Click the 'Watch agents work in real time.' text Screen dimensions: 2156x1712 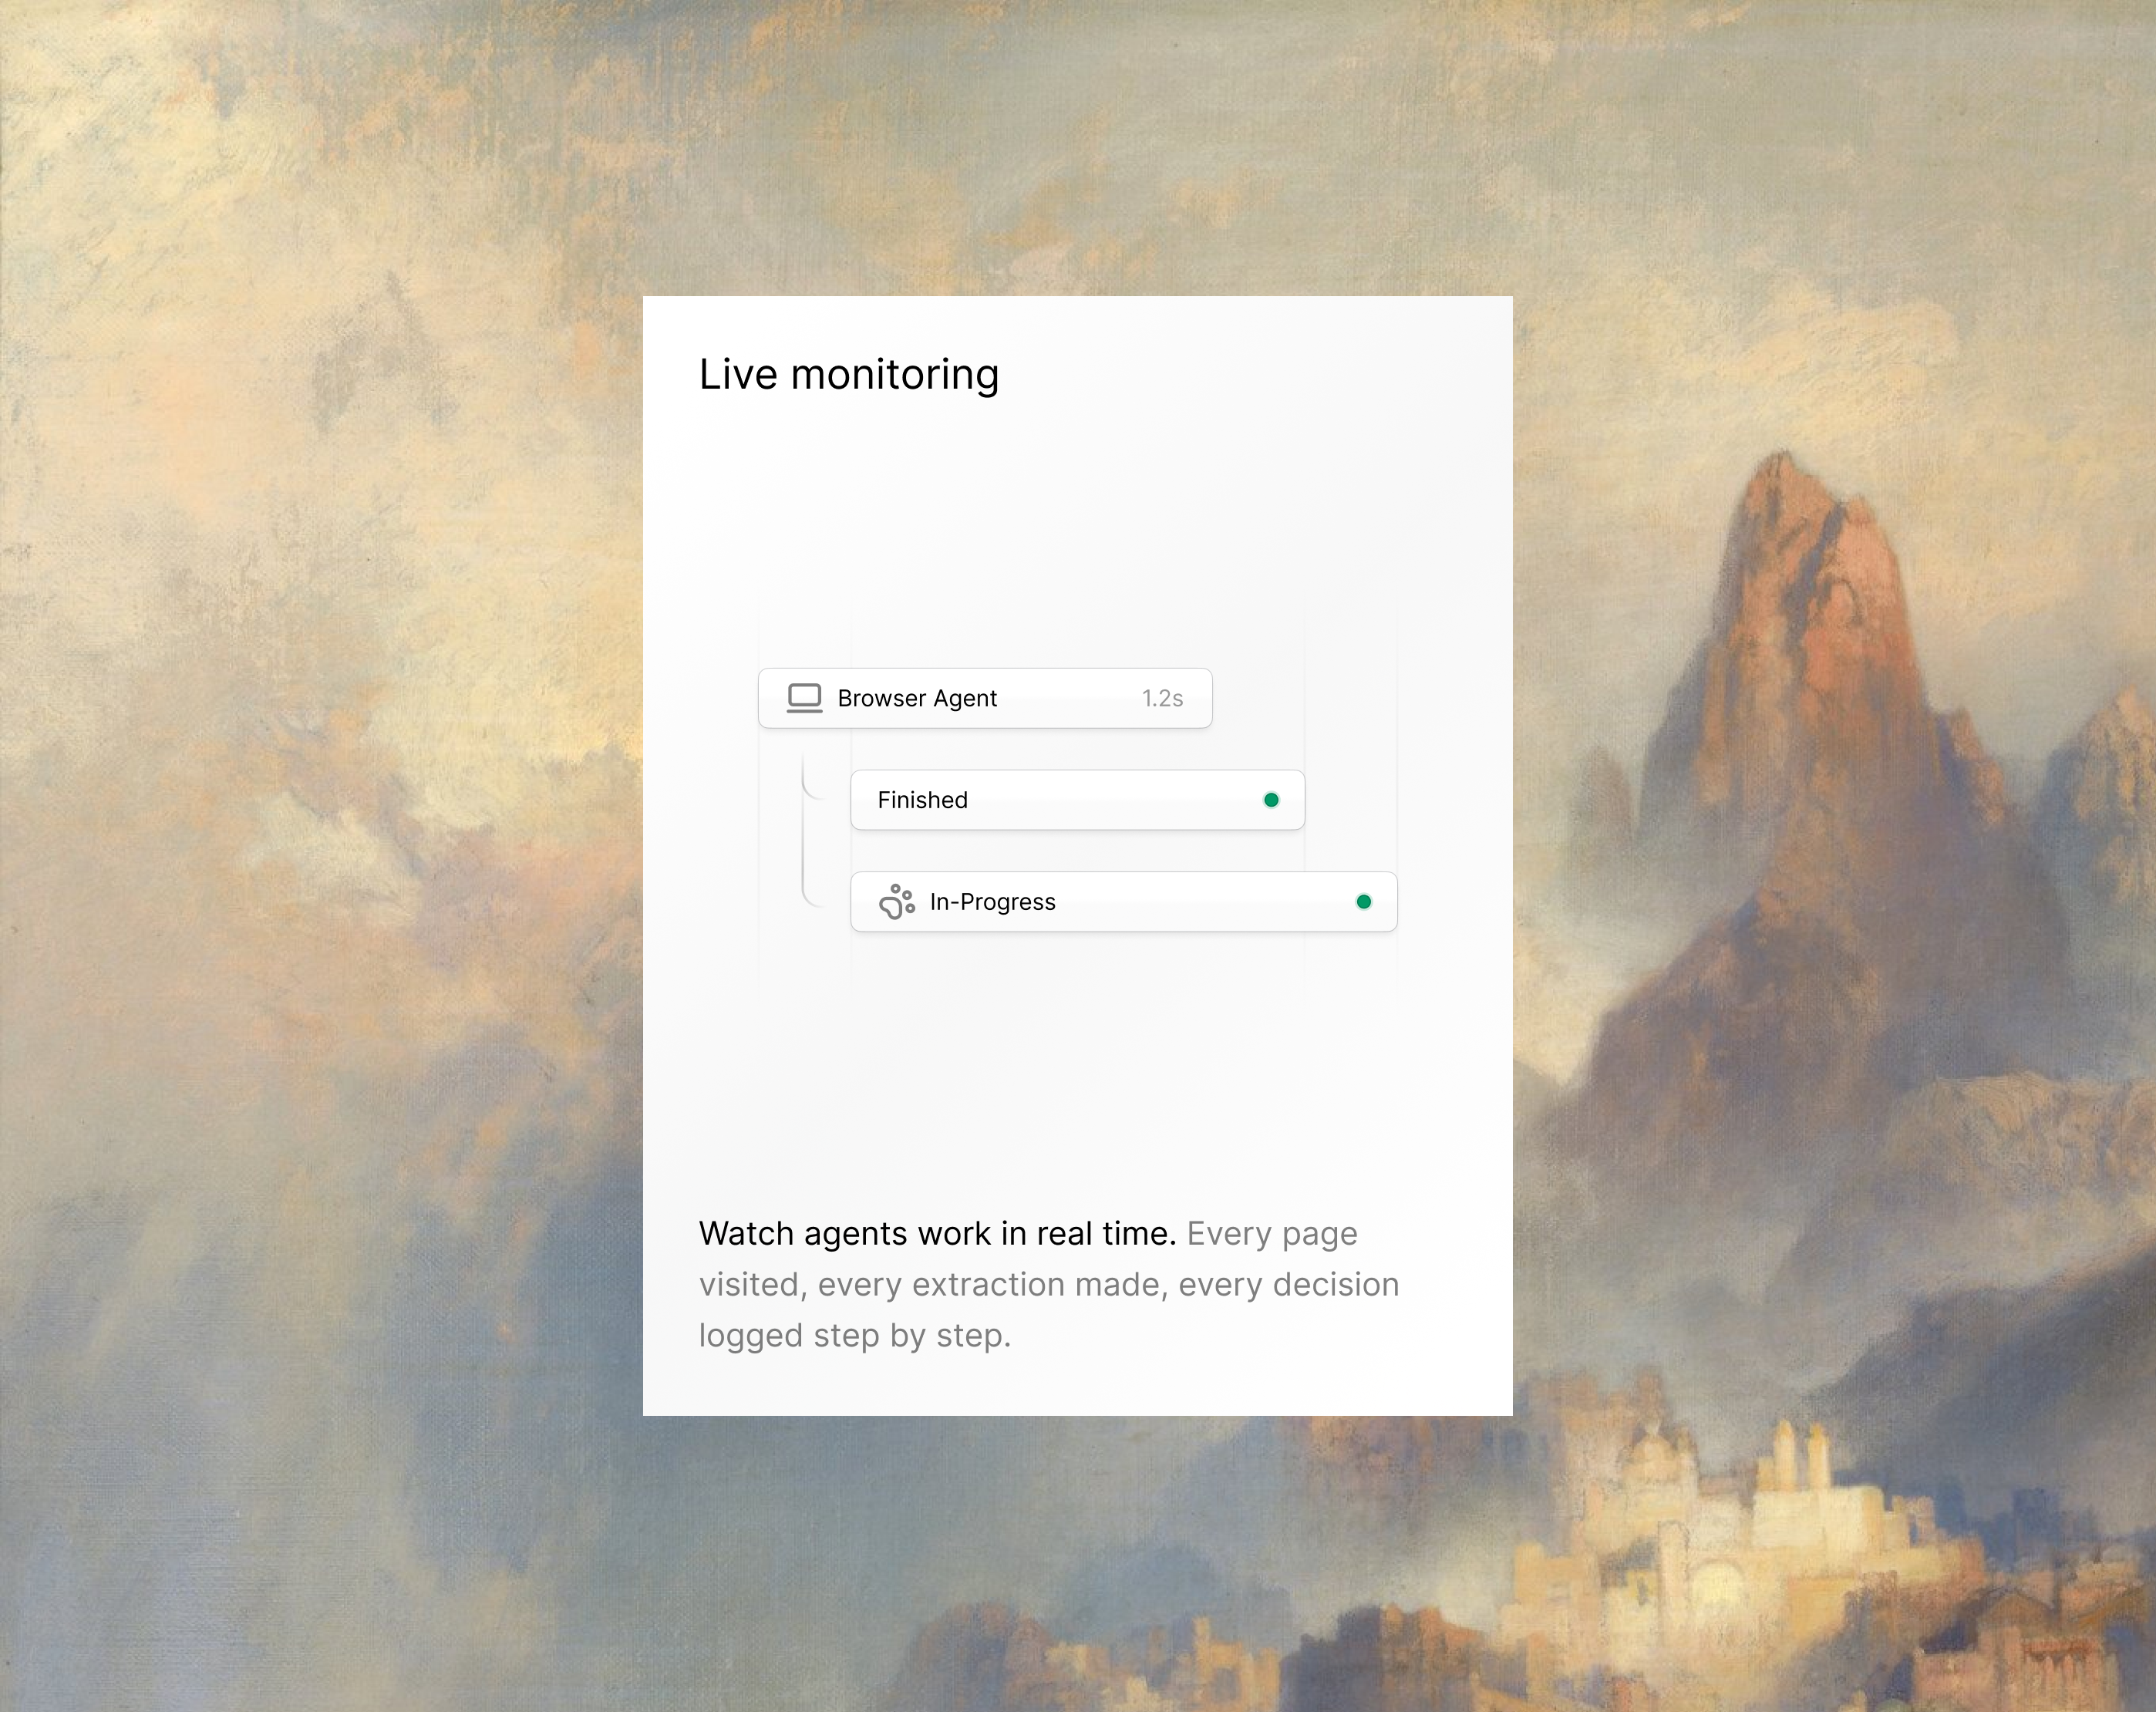point(937,1233)
